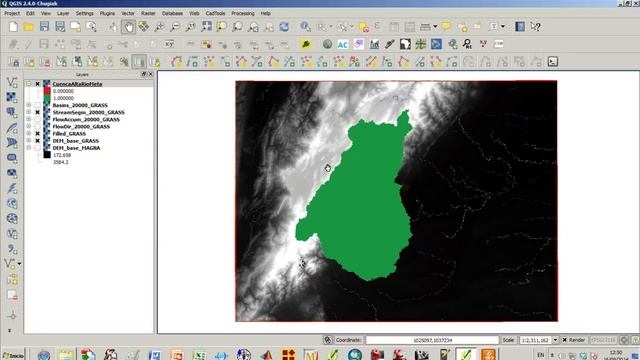Toggle visibility of DEM_base_GRASS layer

coord(38,141)
